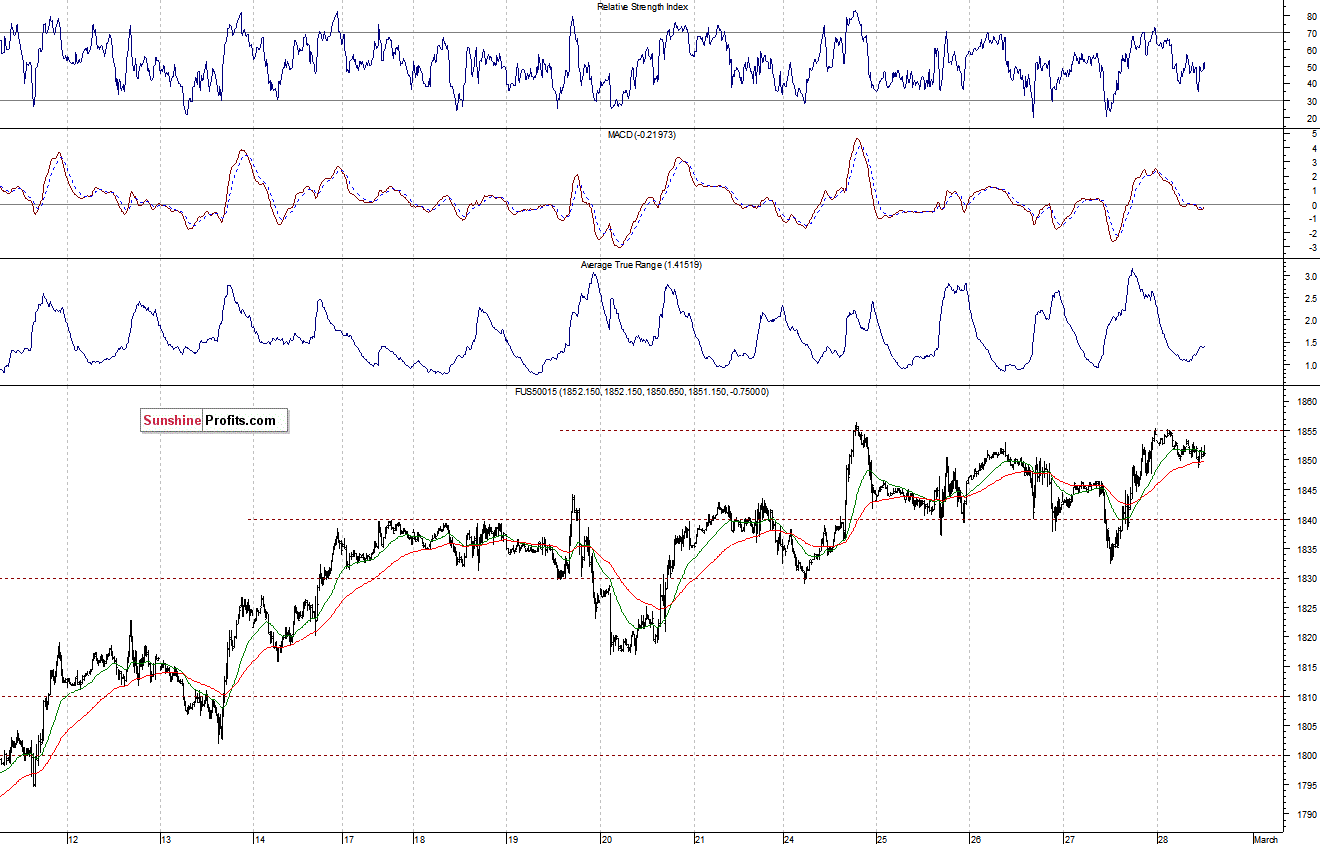Select date label 17 on time axis
The image size is (1320, 844).
click(348, 838)
